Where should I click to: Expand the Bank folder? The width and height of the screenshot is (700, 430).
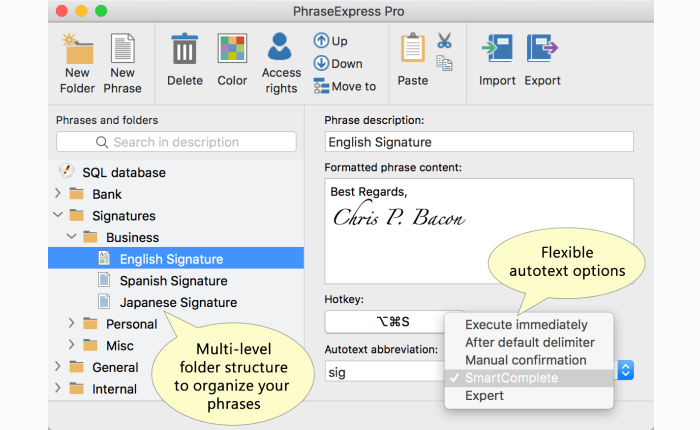pyautogui.click(x=58, y=193)
